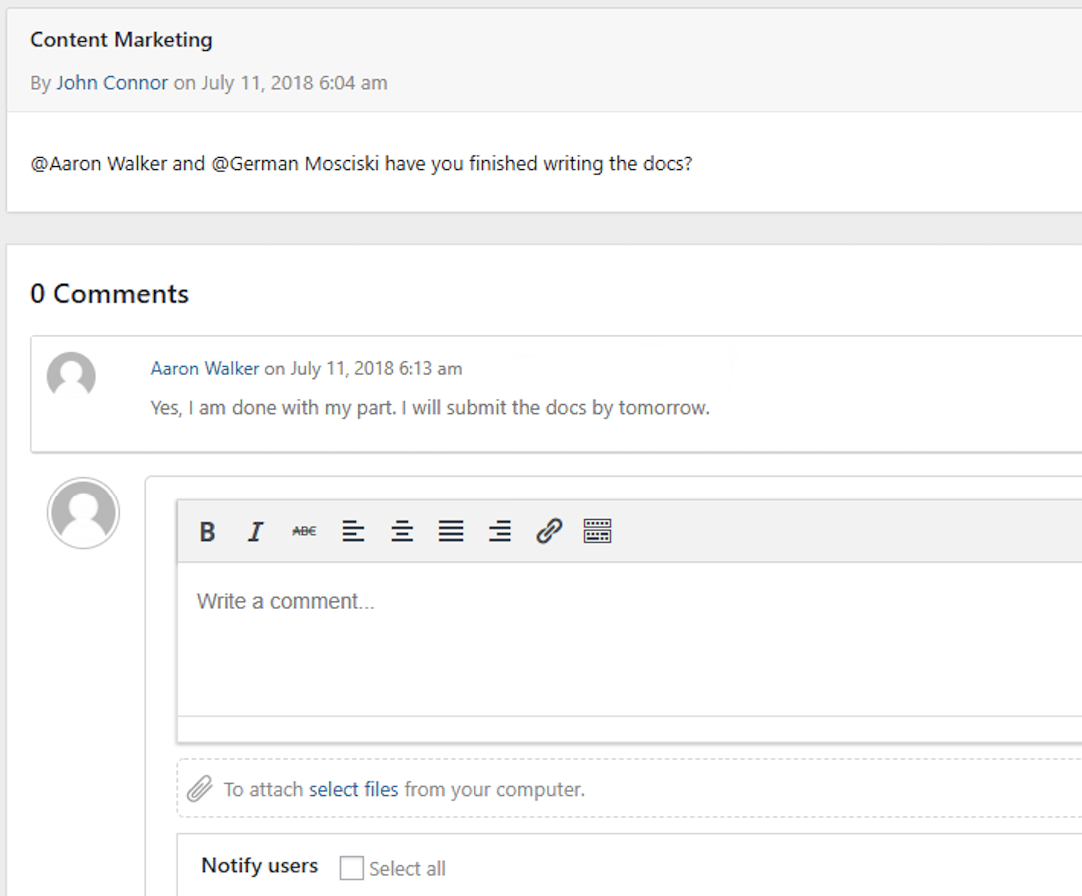The width and height of the screenshot is (1082, 896).
Task: Align comment text to the left
Action: [x=353, y=531]
